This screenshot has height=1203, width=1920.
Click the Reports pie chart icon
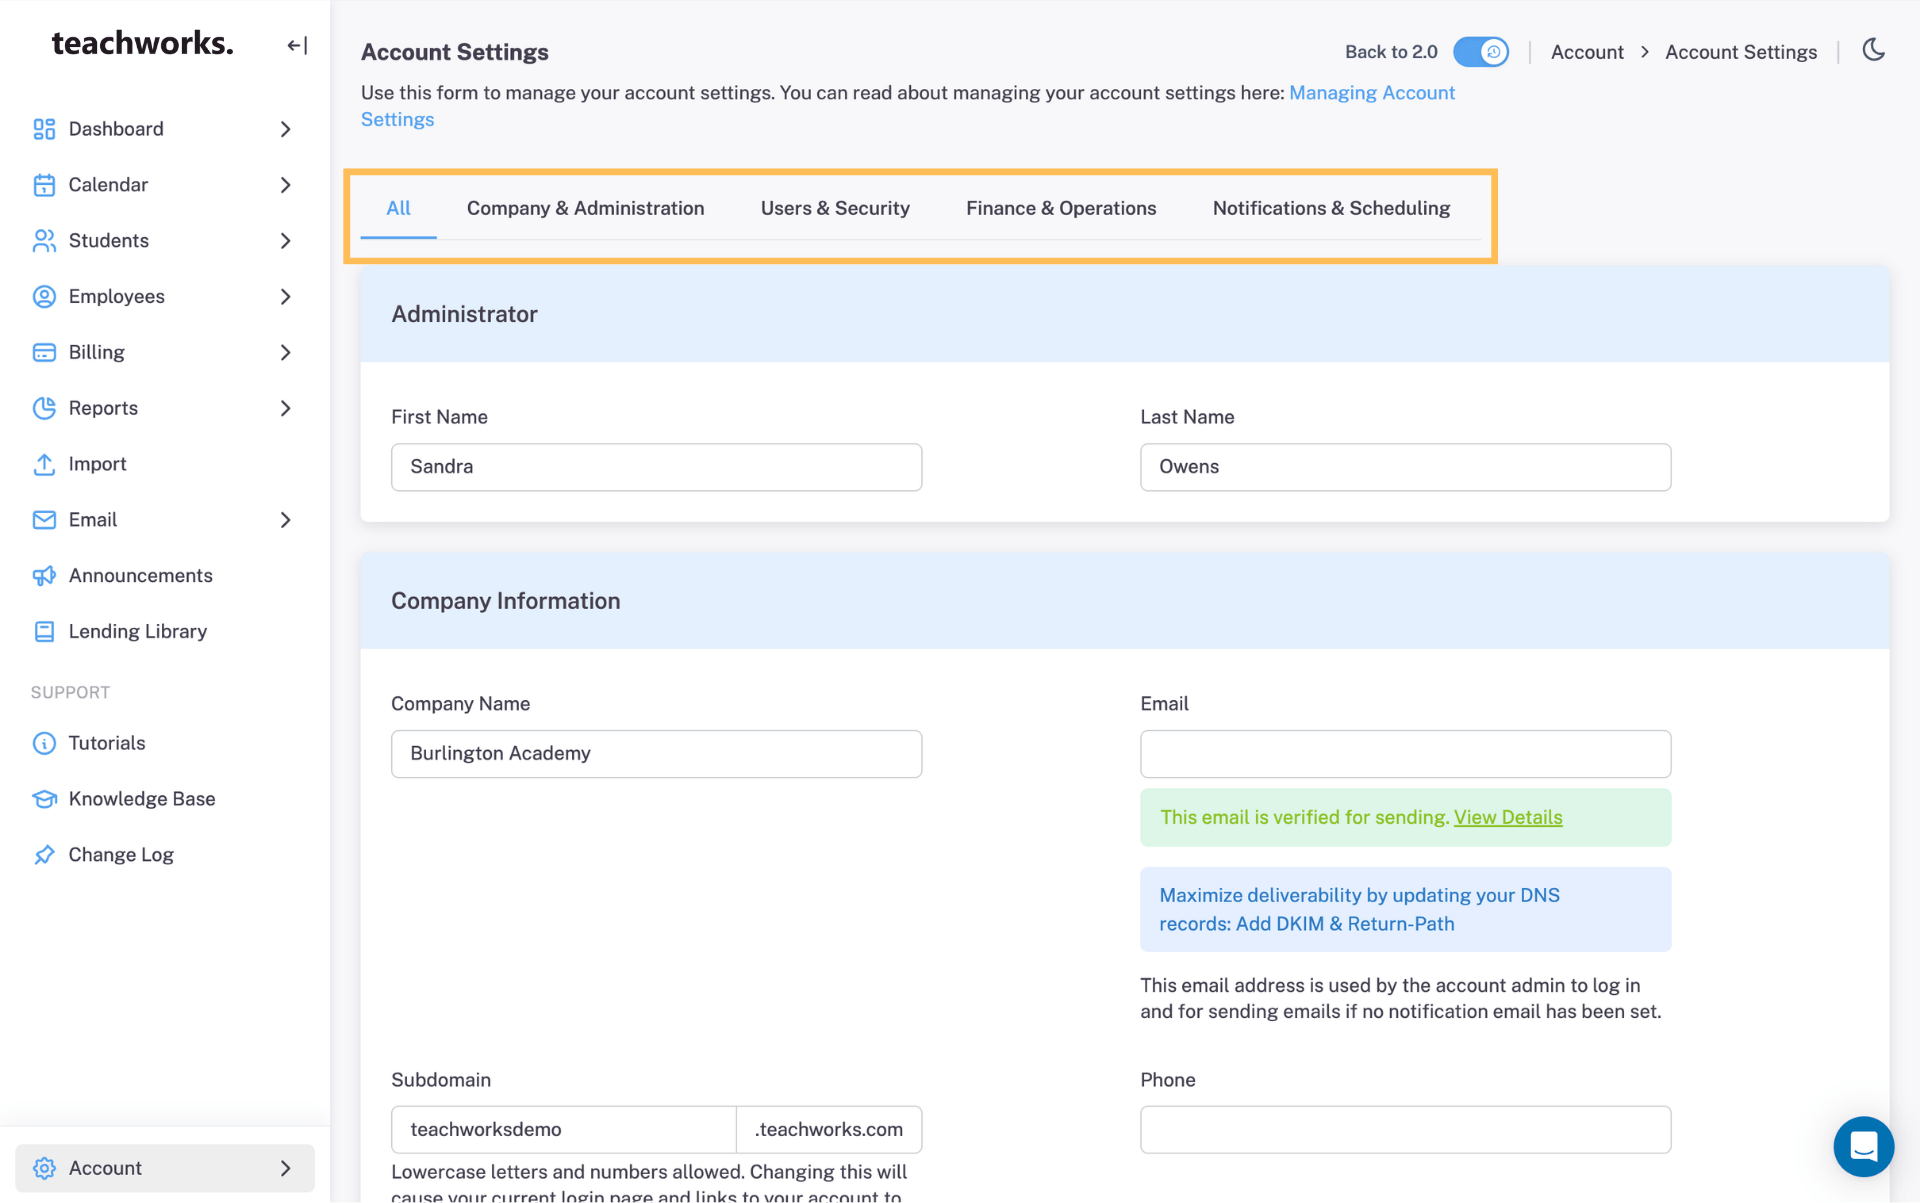[44, 408]
